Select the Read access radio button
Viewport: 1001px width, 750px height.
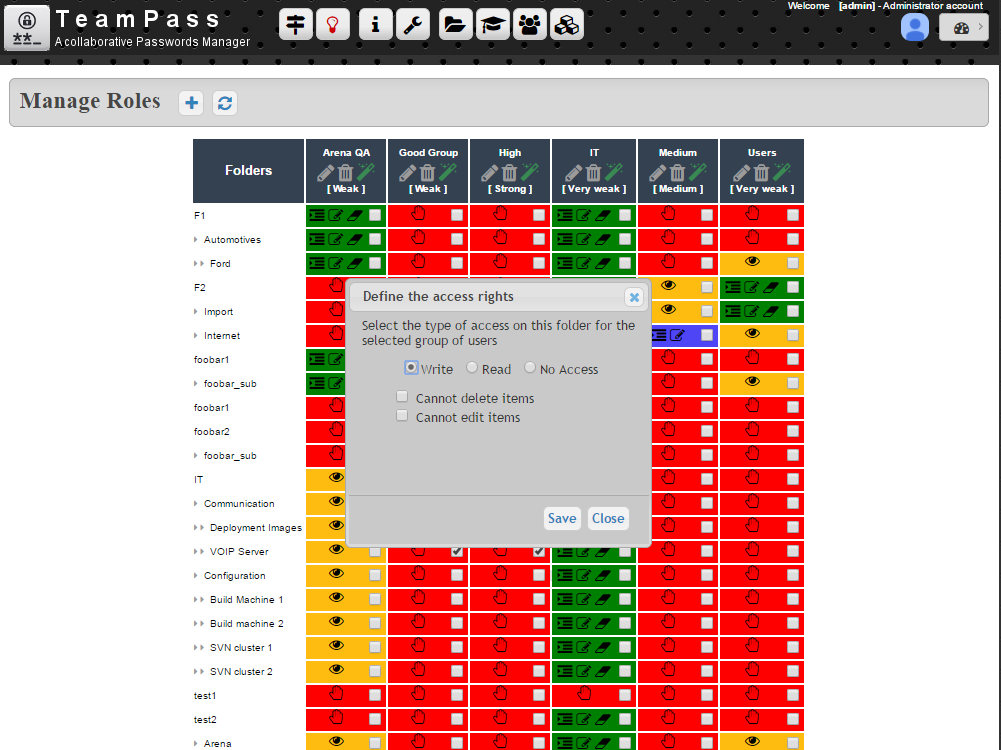[x=472, y=368]
